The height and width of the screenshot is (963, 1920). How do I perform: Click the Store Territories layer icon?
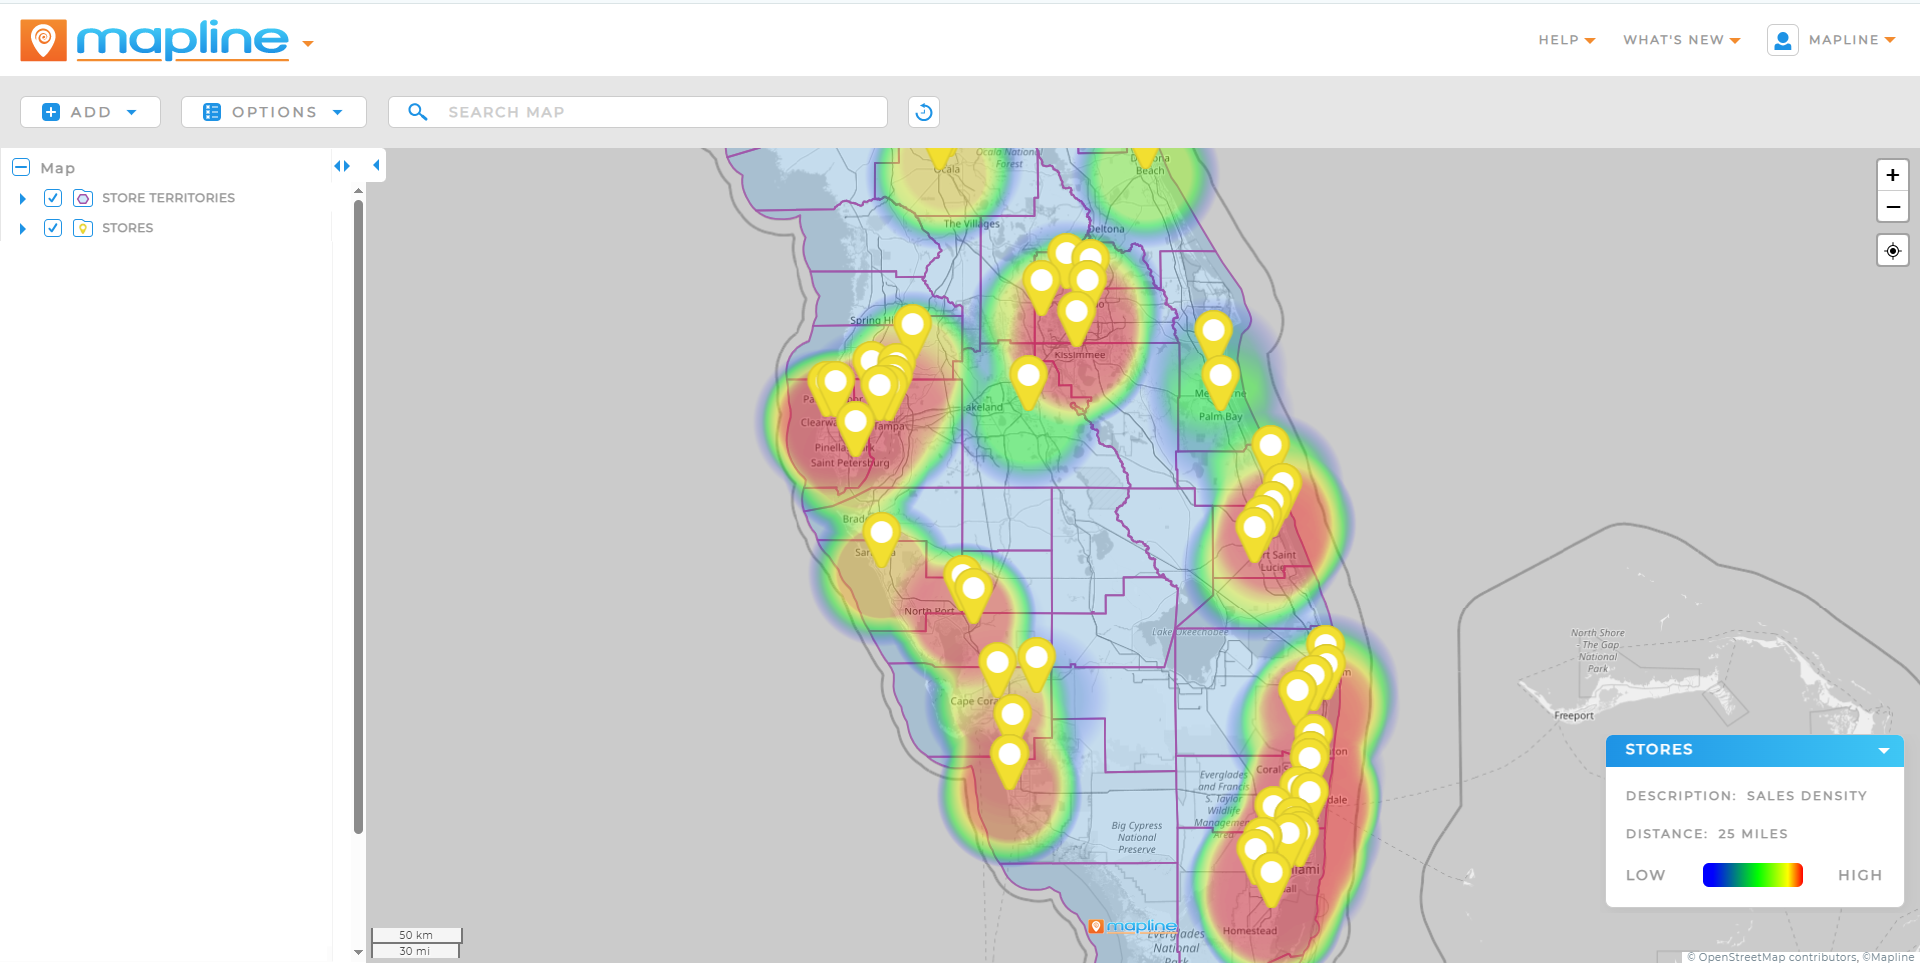83,198
